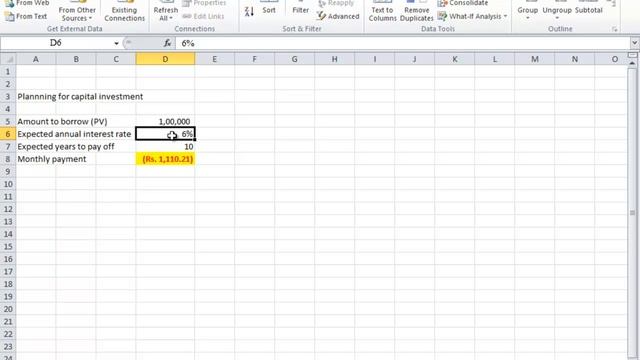Select the cell containing 10
Viewport: 640px width, 360px height.
click(165, 147)
